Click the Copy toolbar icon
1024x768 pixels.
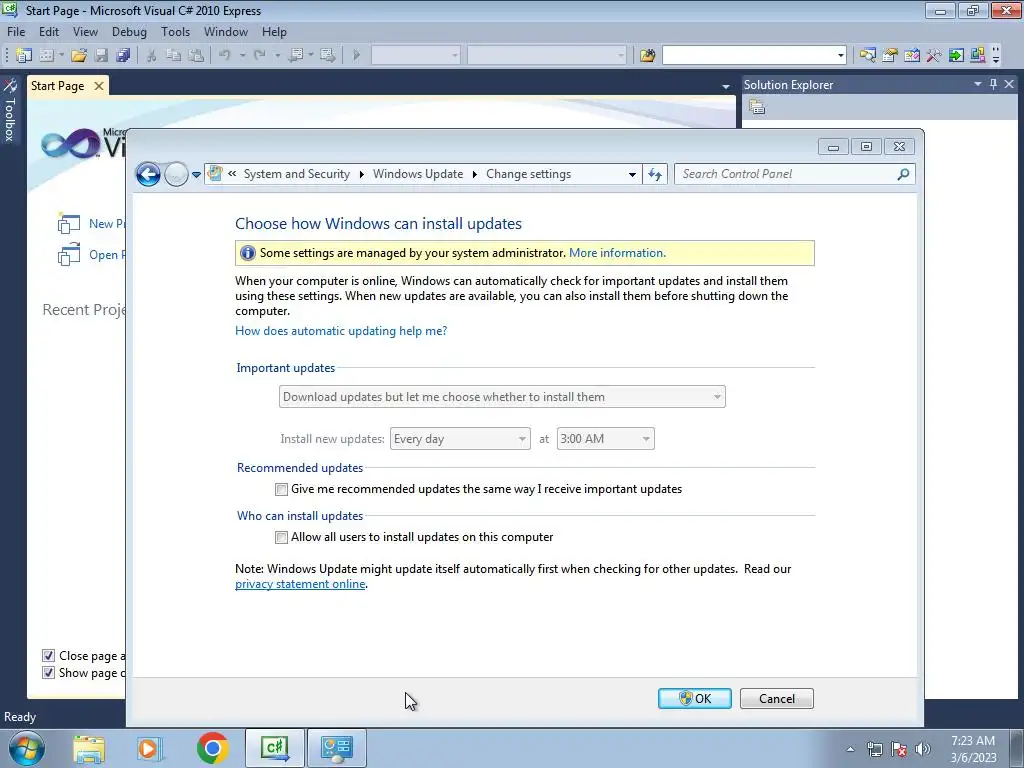click(x=173, y=56)
